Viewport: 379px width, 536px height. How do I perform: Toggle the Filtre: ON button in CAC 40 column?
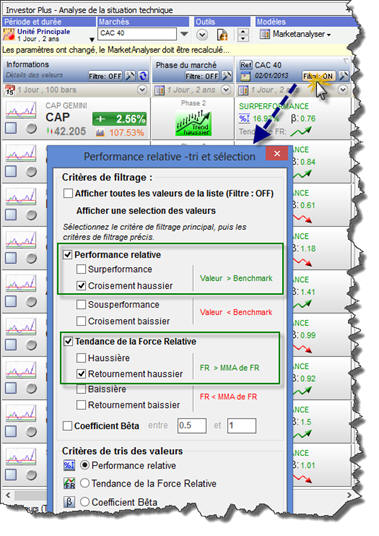[x=318, y=76]
